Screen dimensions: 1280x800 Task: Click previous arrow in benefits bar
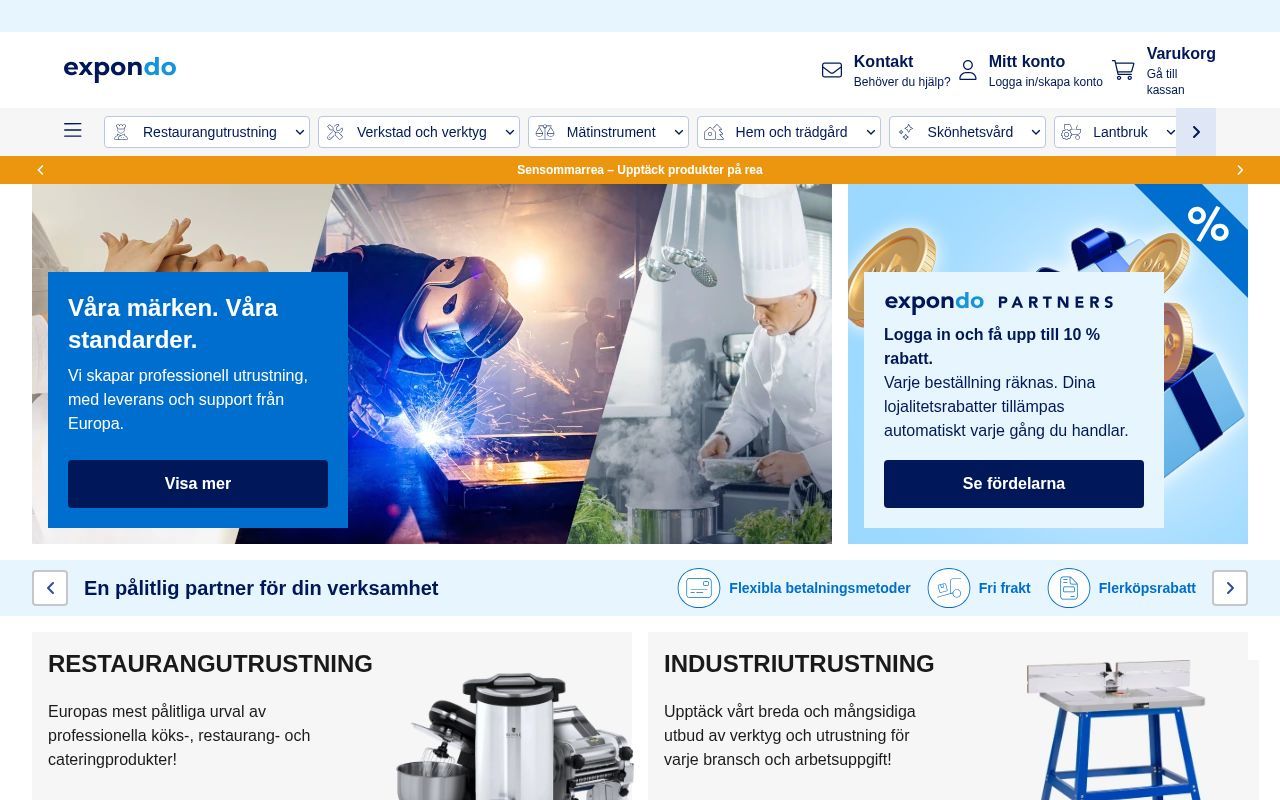tap(50, 588)
